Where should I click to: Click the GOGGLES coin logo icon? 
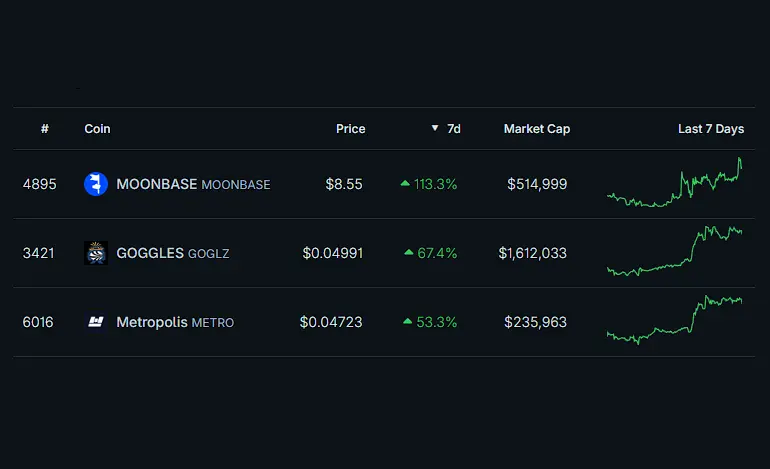96,253
